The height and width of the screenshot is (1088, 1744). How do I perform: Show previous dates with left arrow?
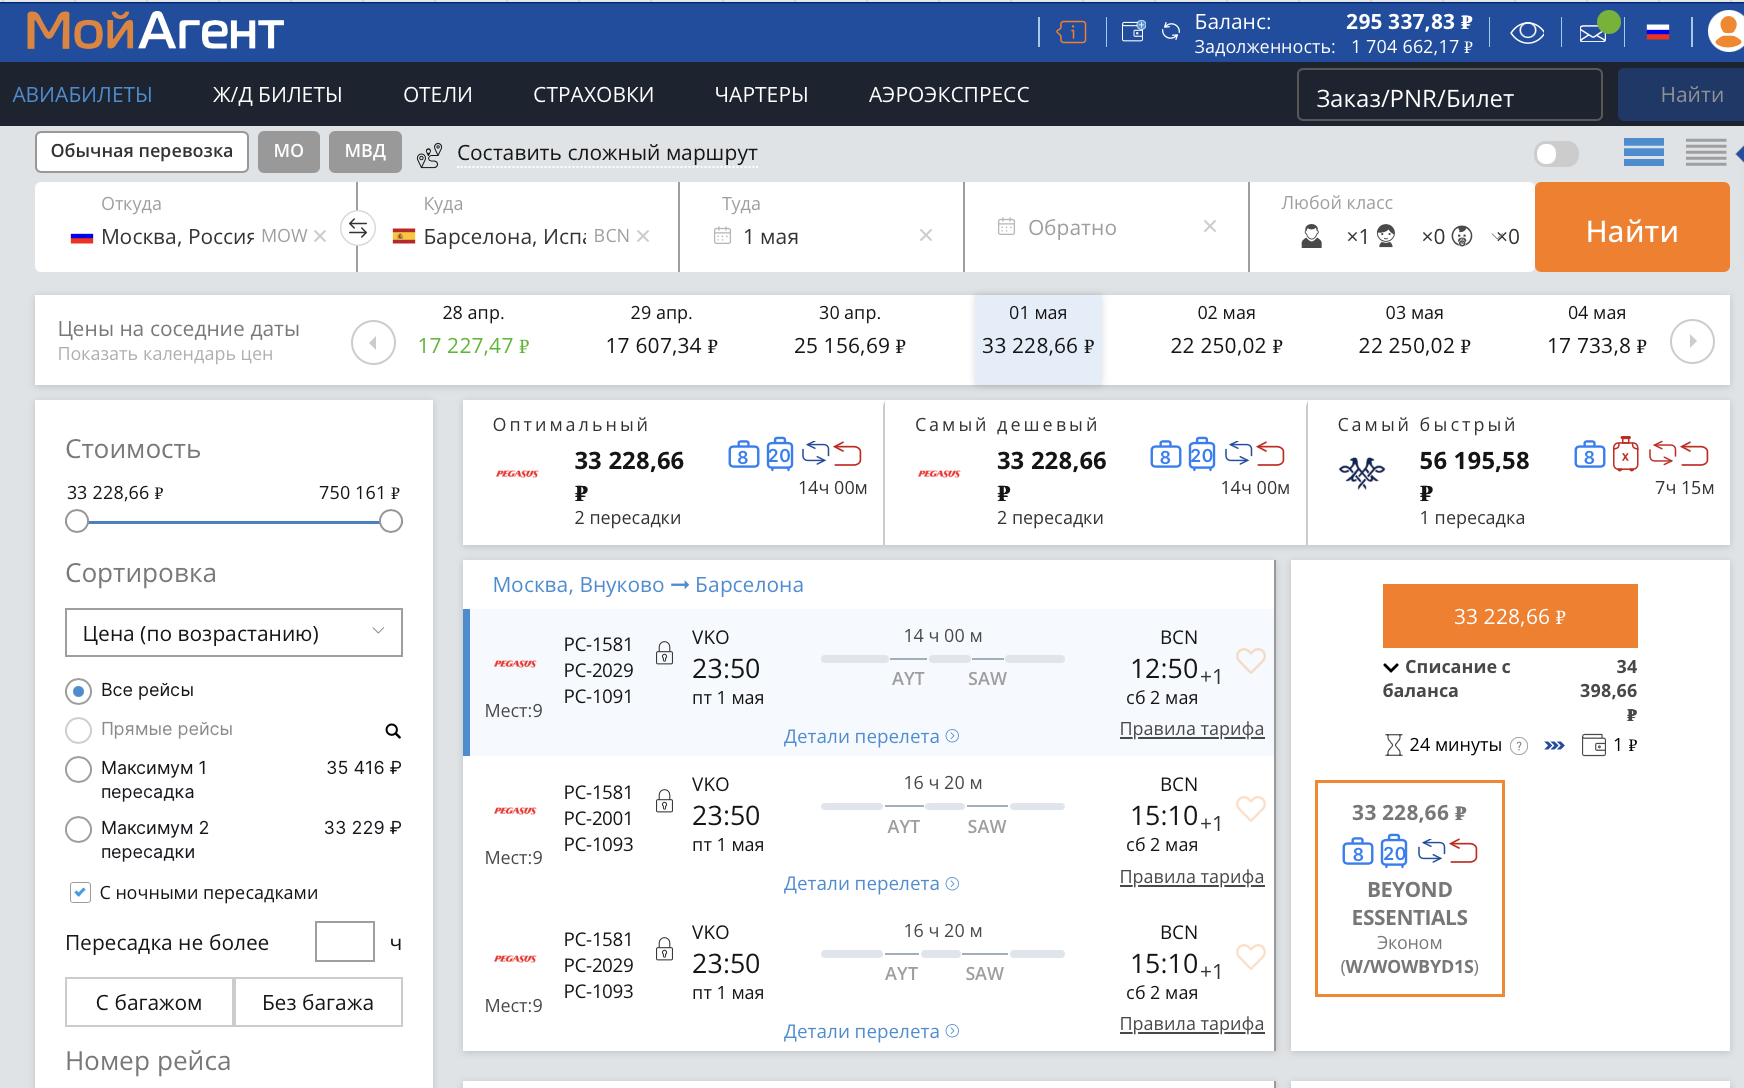click(x=373, y=343)
